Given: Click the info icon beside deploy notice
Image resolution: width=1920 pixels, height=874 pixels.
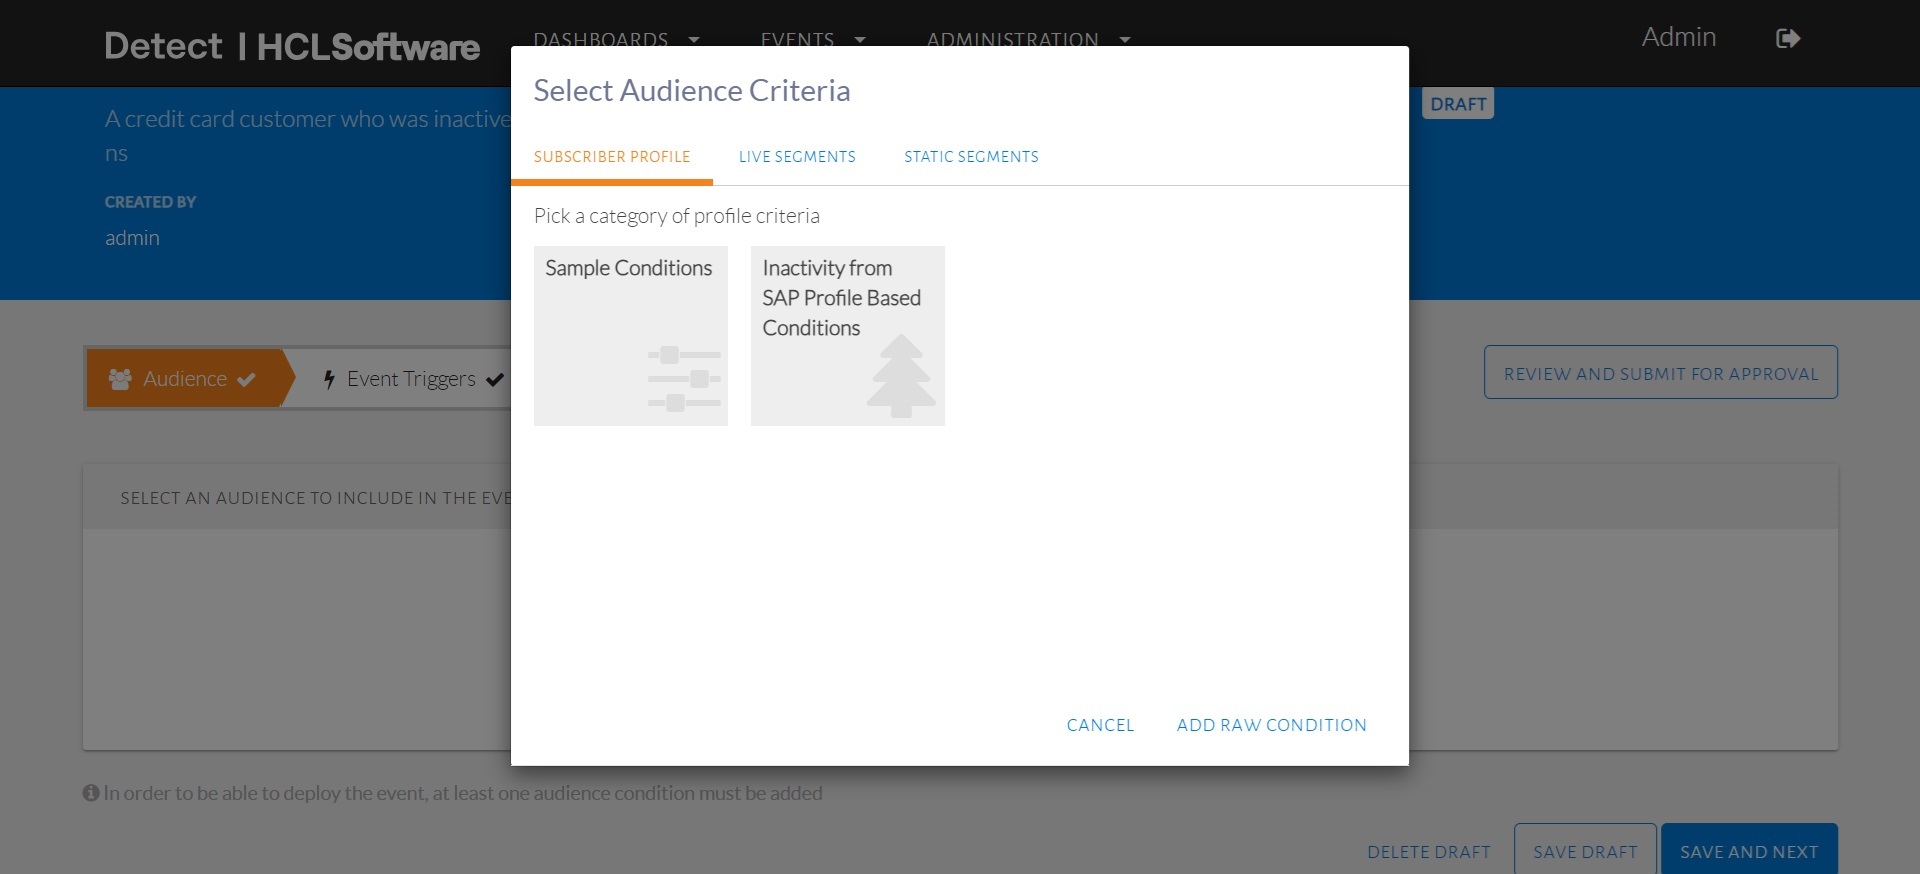Looking at the screenshot, I should [91, 793].
